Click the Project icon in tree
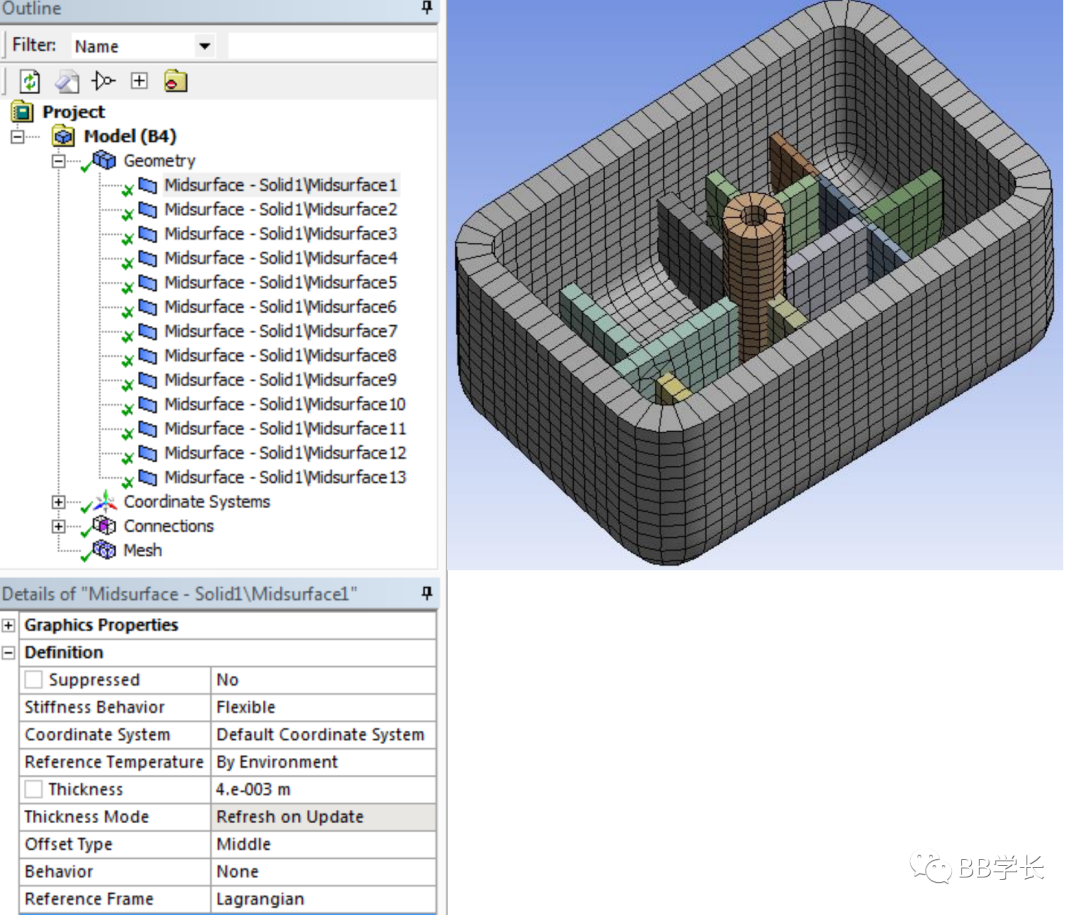The width and height of the screenshot is (1080, 915). pos(23,112)
